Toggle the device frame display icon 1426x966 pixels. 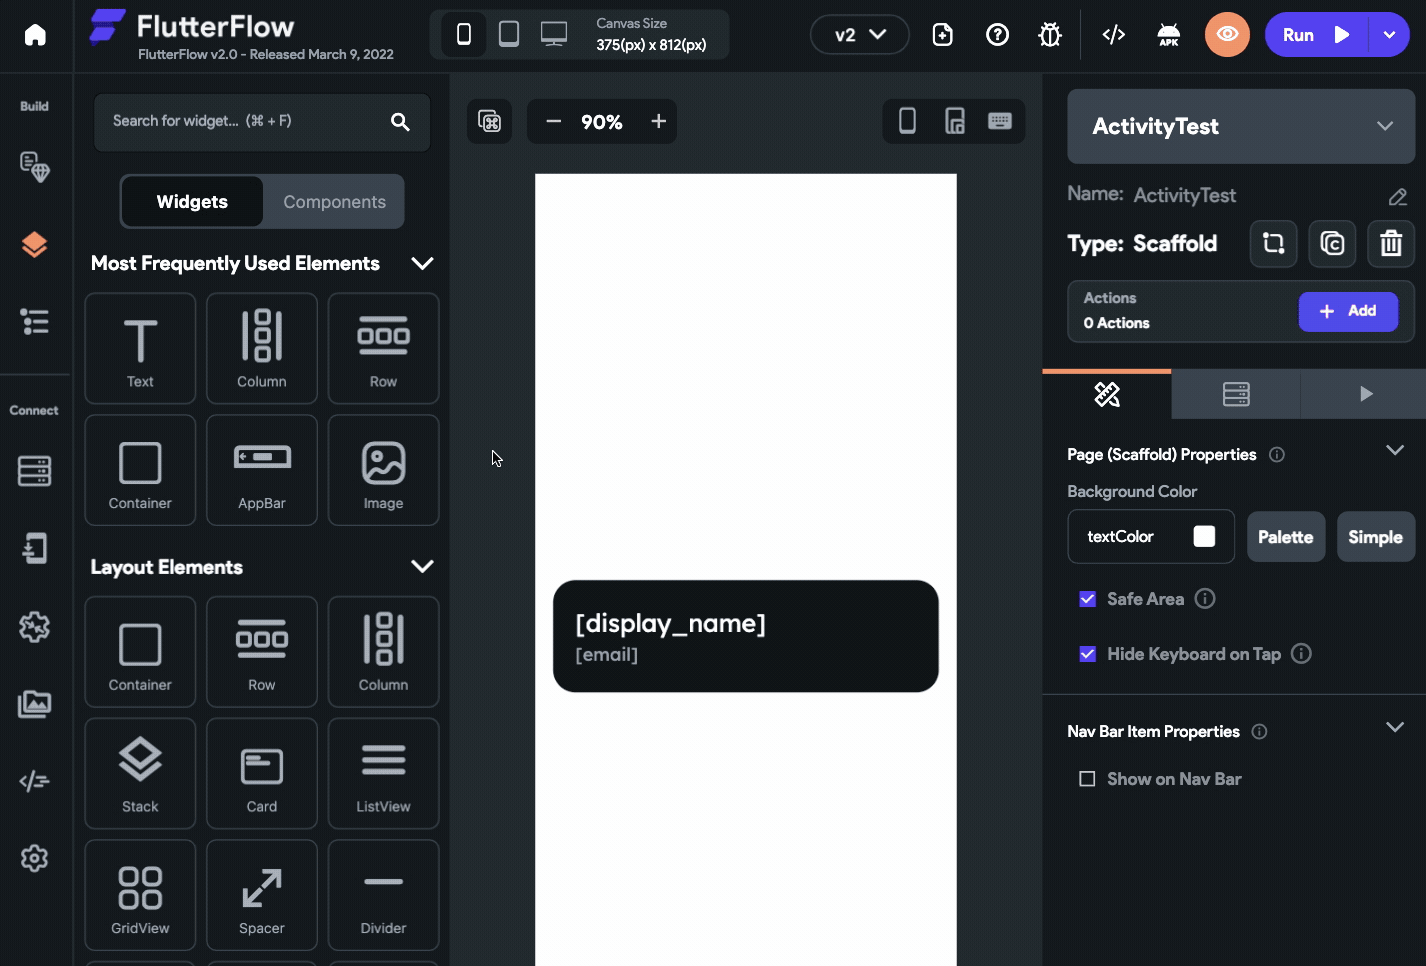907,121
